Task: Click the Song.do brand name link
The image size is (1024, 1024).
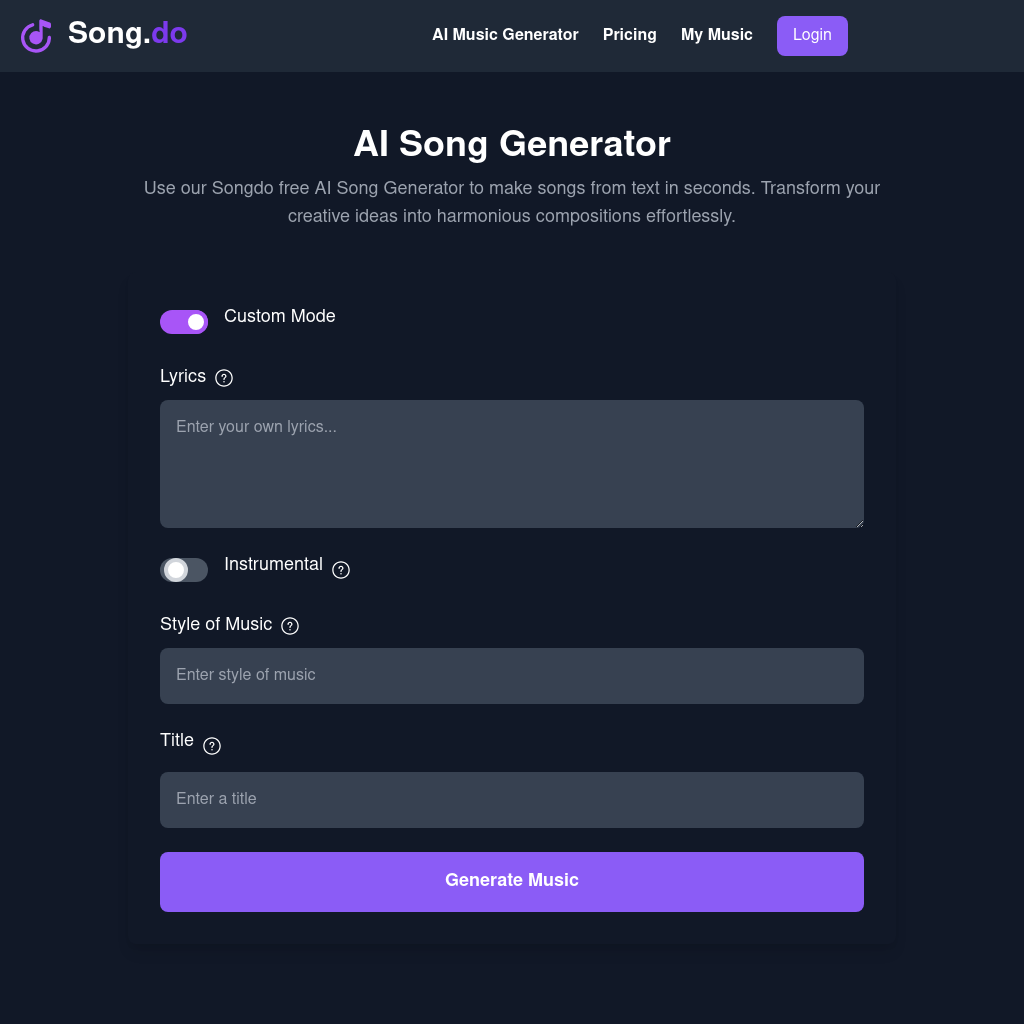Action: 127,33
